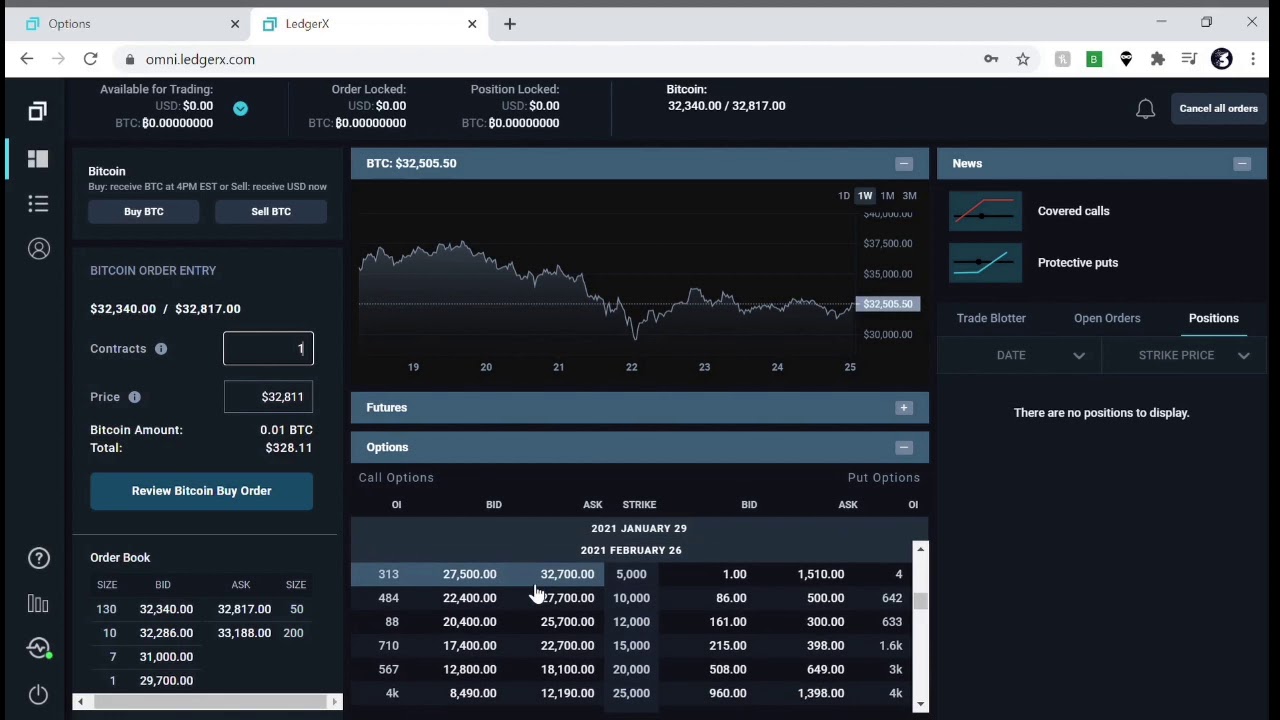Click order book ask 33,188.00
Screen dimensions: 1280x720
pyautogui.click(x=244, y=633)
